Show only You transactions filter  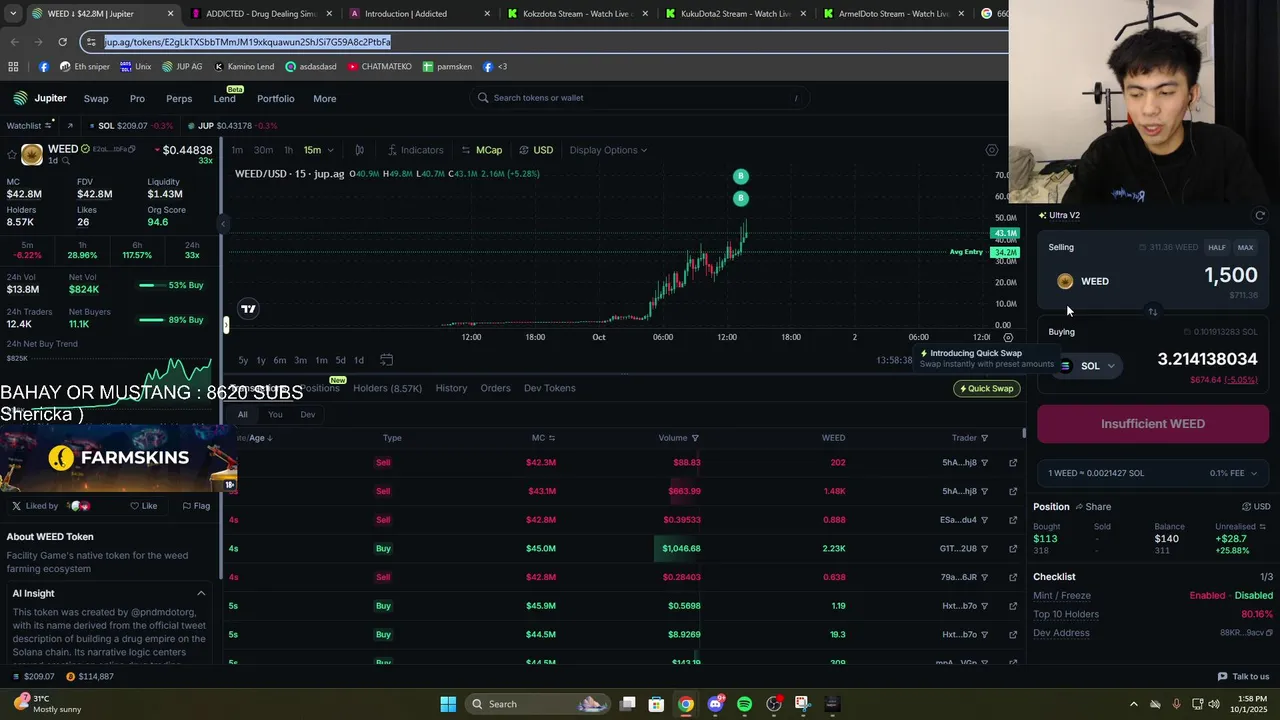pyautogui.click(x=275, y=415)
